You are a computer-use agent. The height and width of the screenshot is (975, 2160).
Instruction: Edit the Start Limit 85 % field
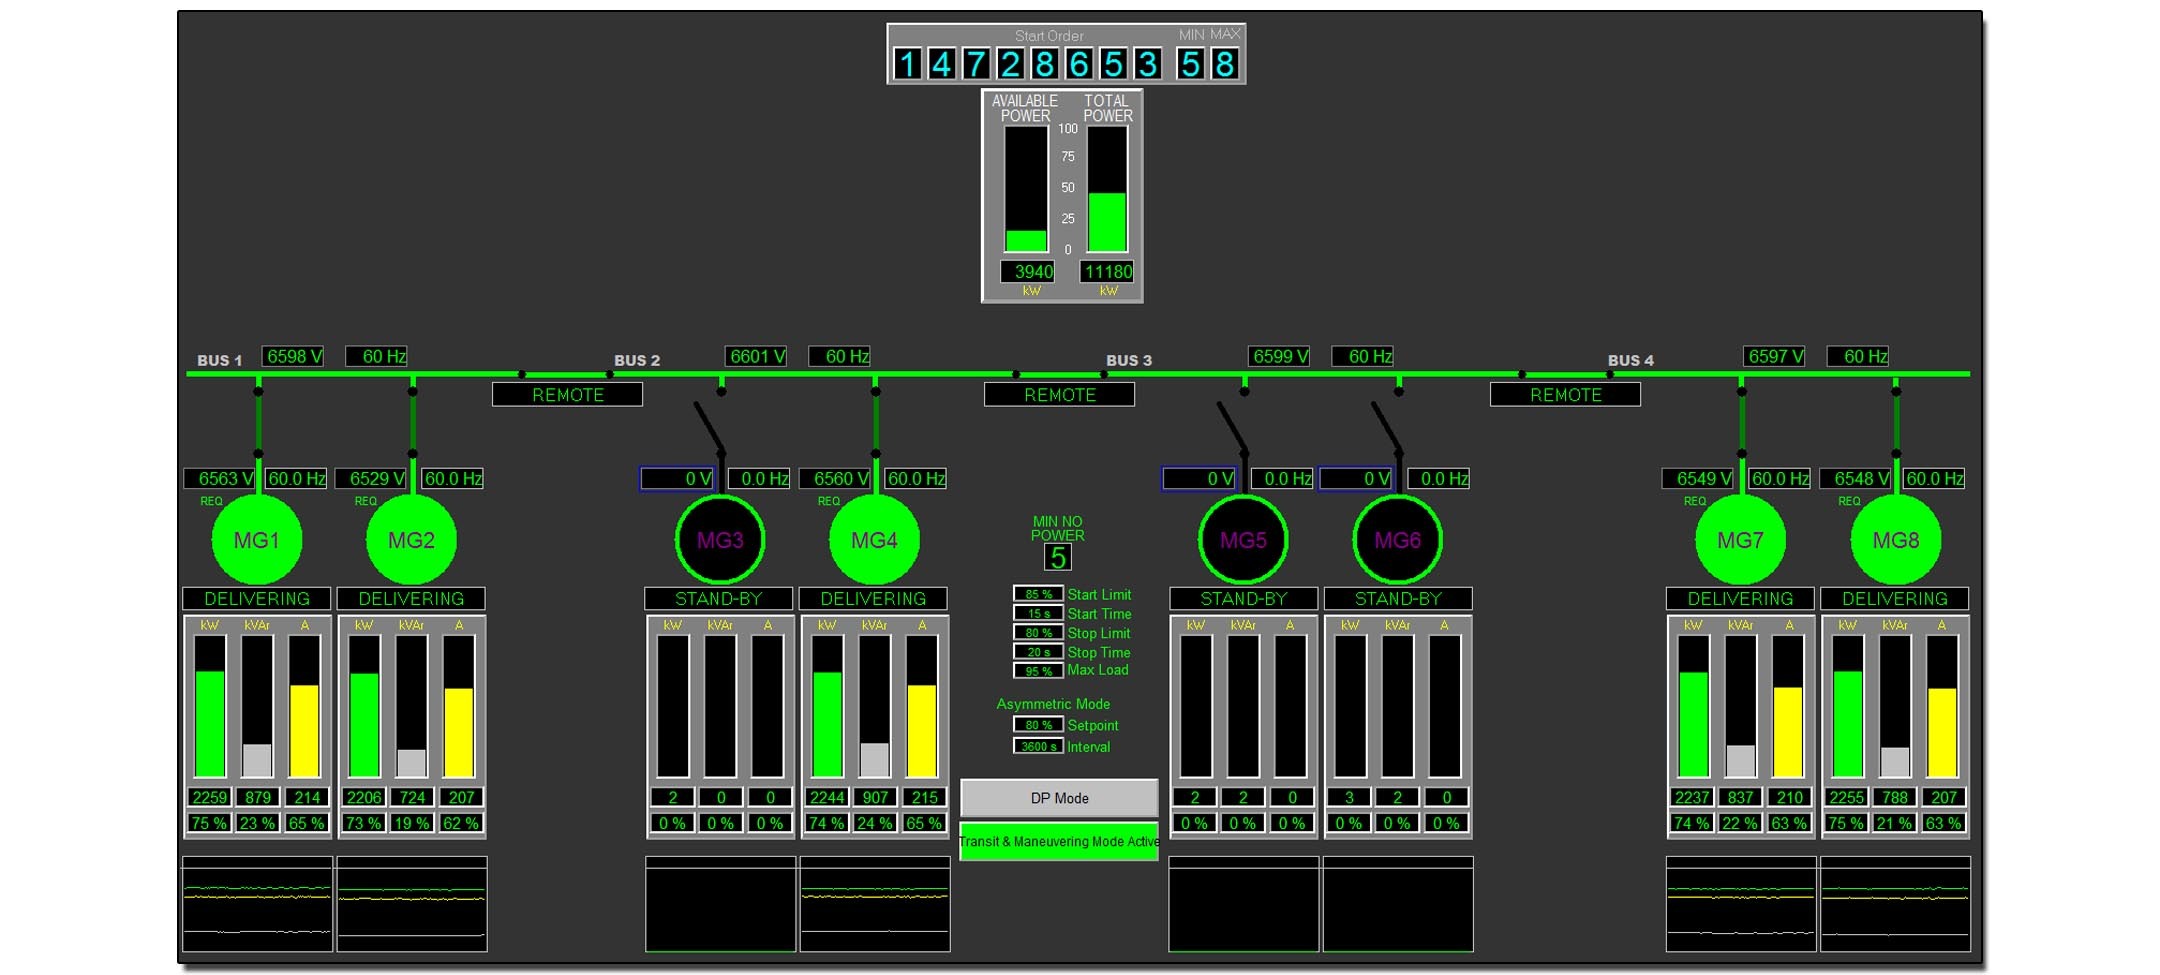pos(1038,594)
